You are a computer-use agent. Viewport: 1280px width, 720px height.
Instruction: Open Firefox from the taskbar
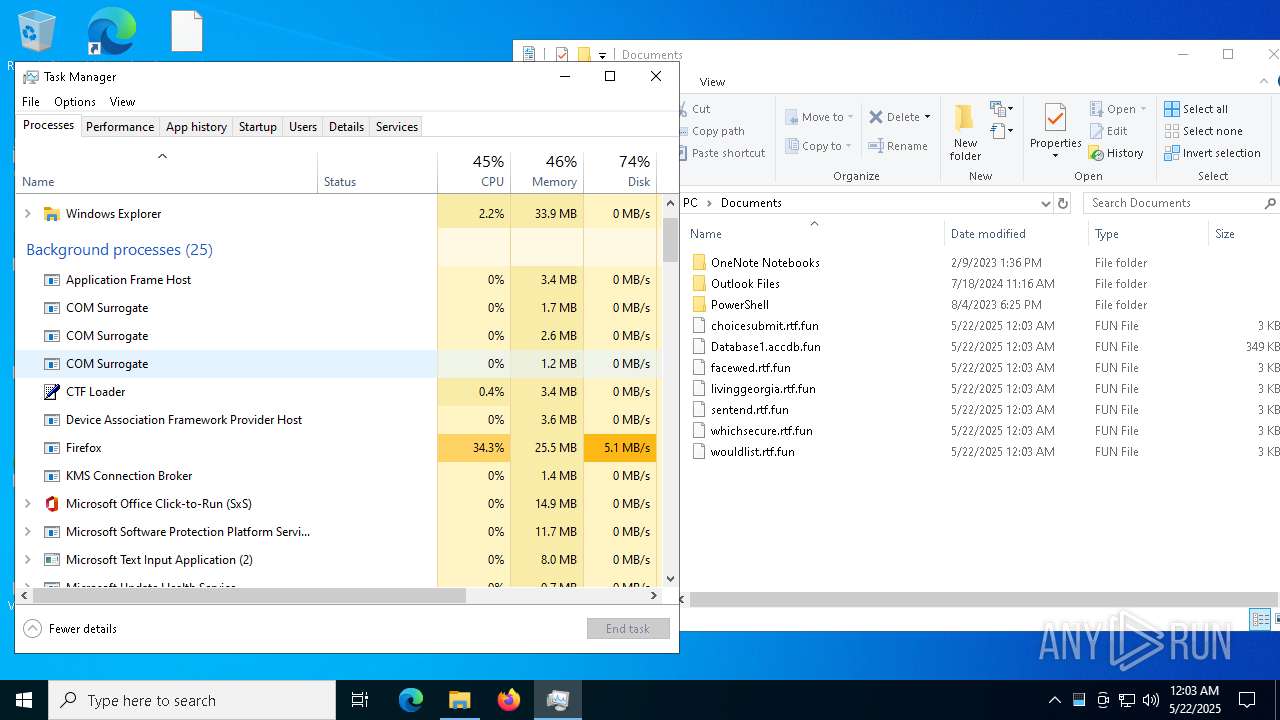tap(509, 700)
